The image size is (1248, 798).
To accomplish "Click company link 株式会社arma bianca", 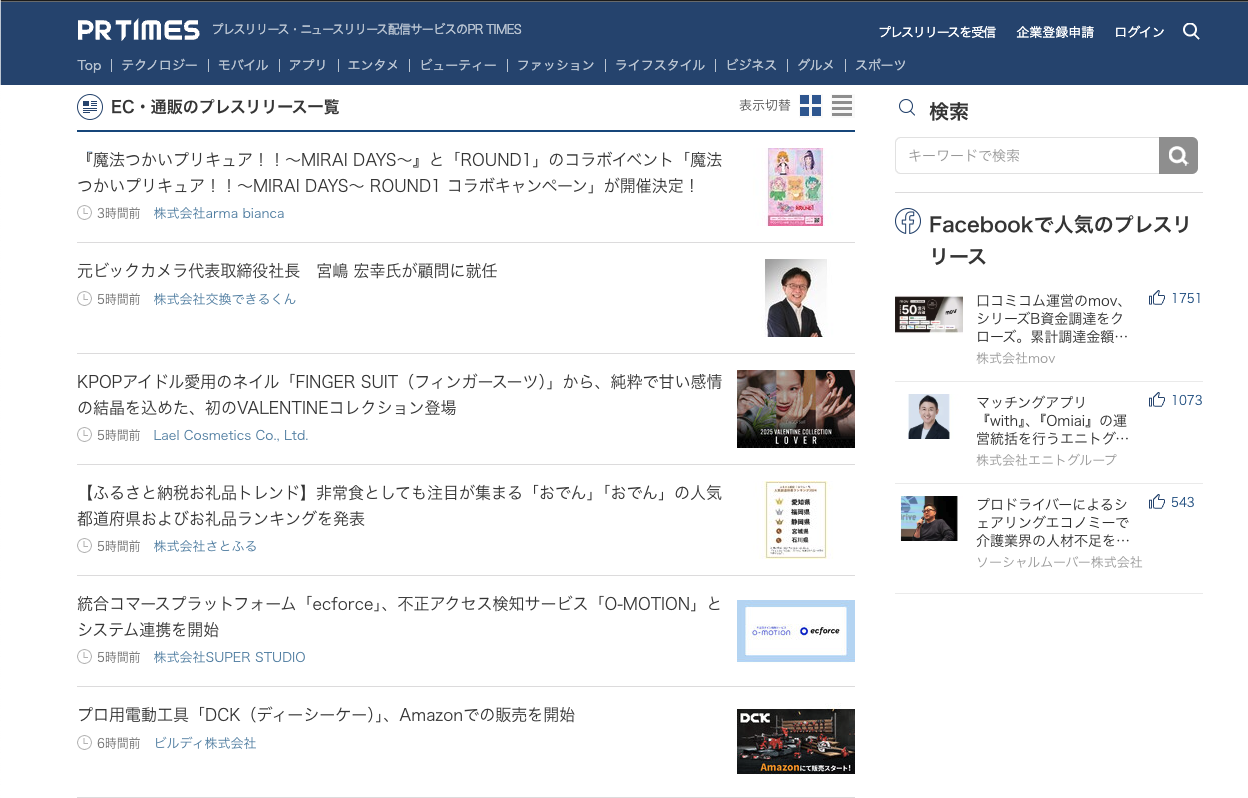I will (219, 213).
